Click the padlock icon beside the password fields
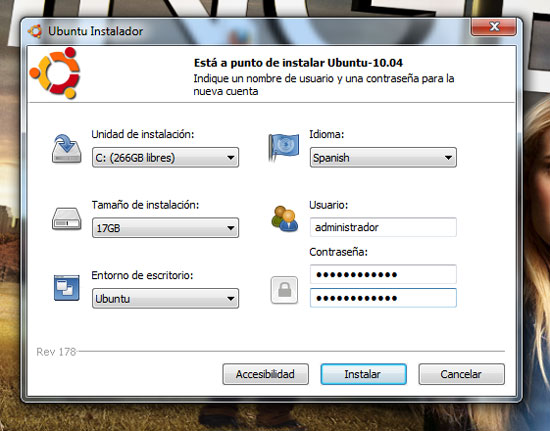The image size is (550, 431). click(284, 290)
